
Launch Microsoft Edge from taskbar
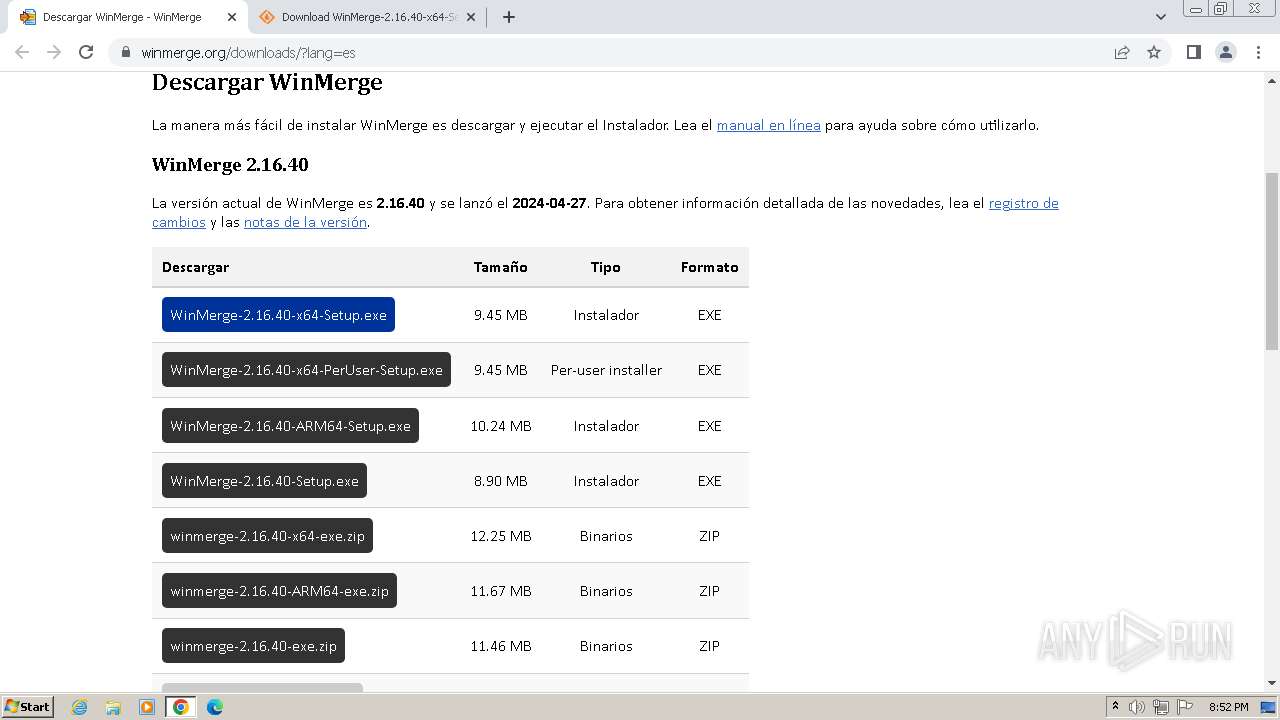click(215, 707)
